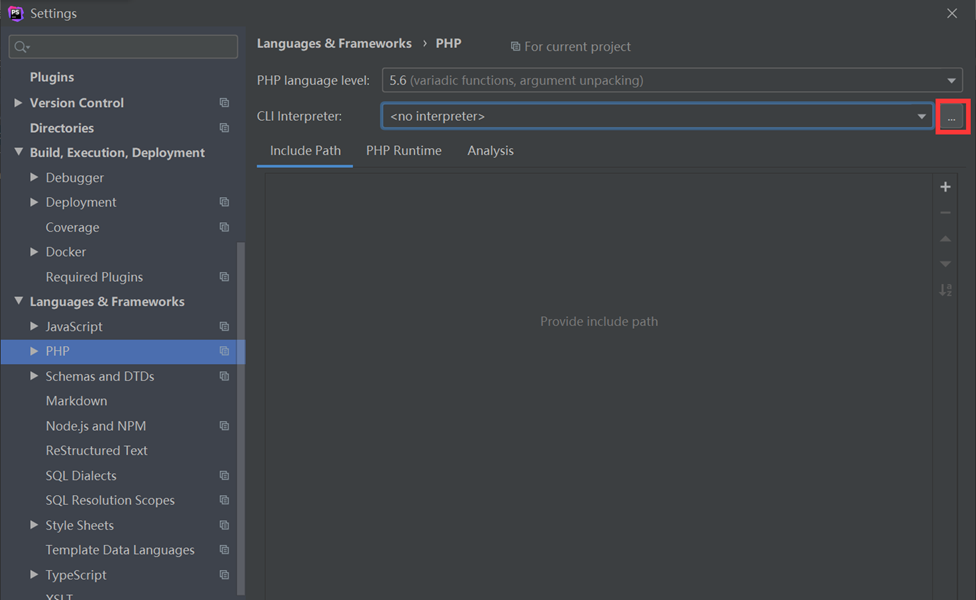Click the CLI Interpreter browse (...) button
Screen dimensions: 976x600
click(x=952, y=116)
